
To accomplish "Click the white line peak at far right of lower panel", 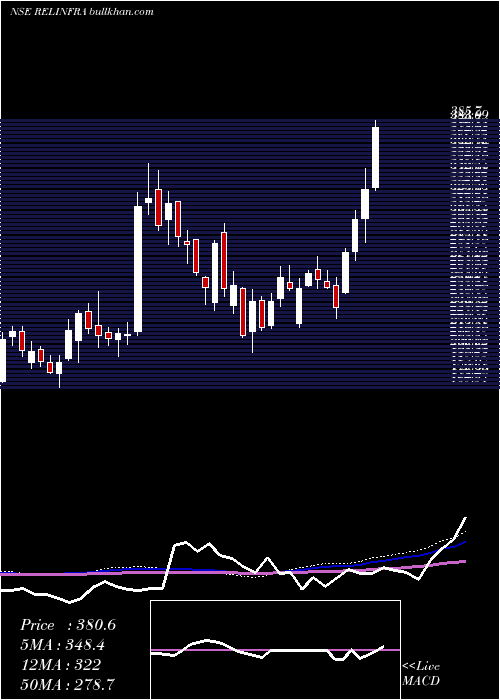I will tap(465, 519).
